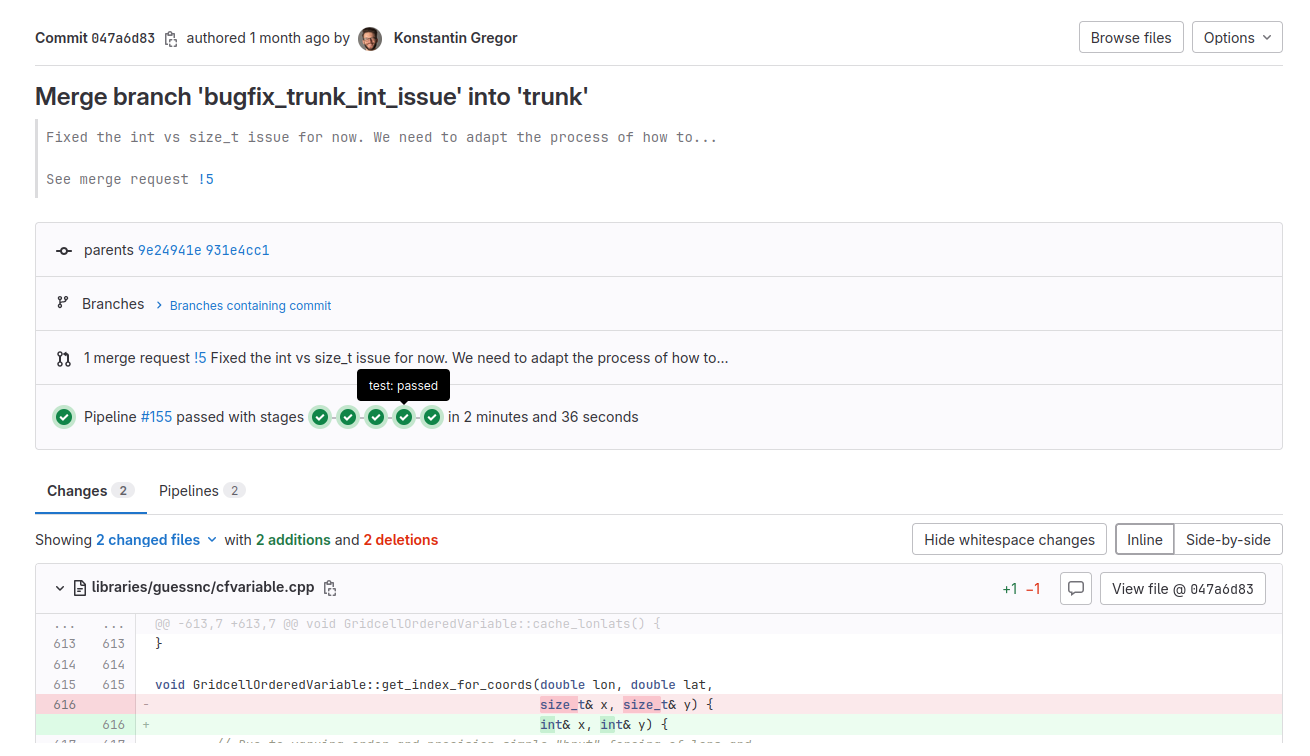Viewport: 1310px width, 756px height.
Task: Expand Branches containing commit
Action: pyautogui.click(x=250, y=305)
